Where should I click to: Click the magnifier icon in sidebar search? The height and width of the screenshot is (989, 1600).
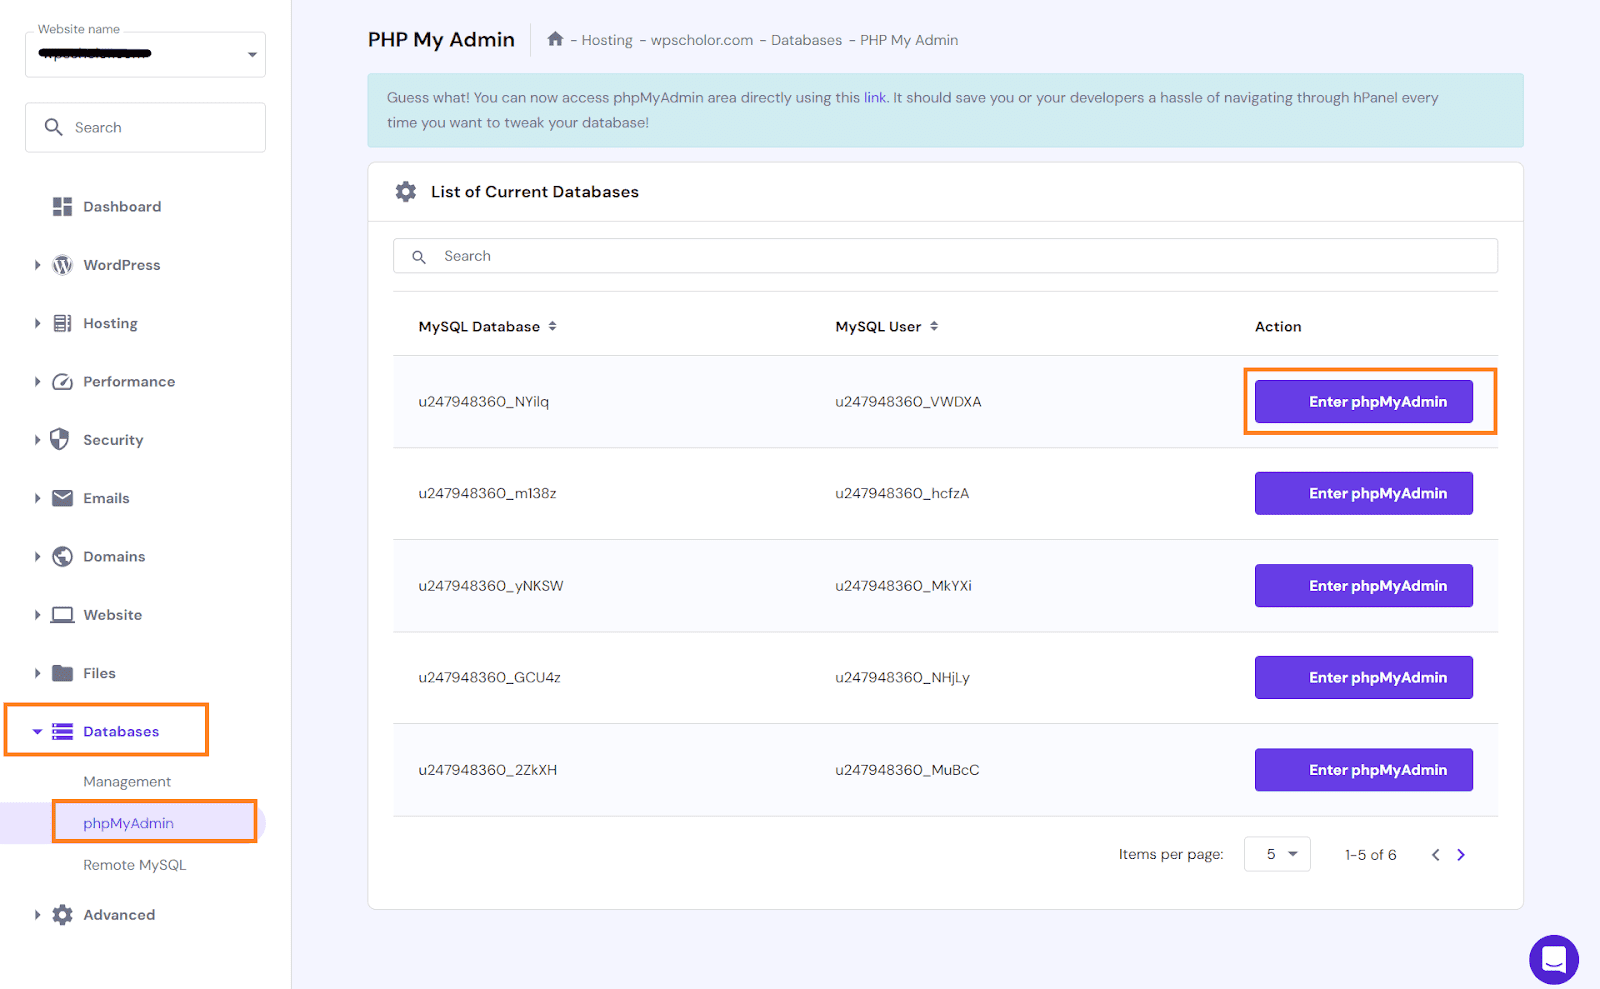click(53, 127)
